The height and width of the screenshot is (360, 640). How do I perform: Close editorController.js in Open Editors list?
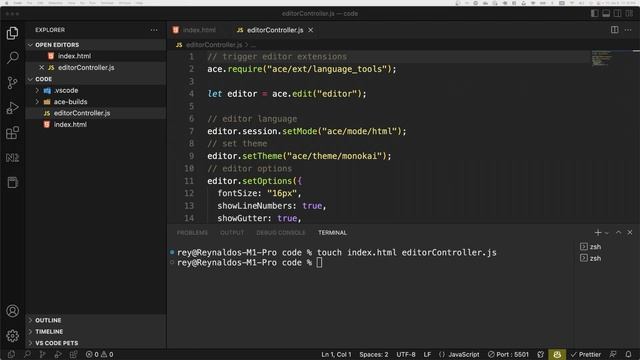[x=41, y=67]
